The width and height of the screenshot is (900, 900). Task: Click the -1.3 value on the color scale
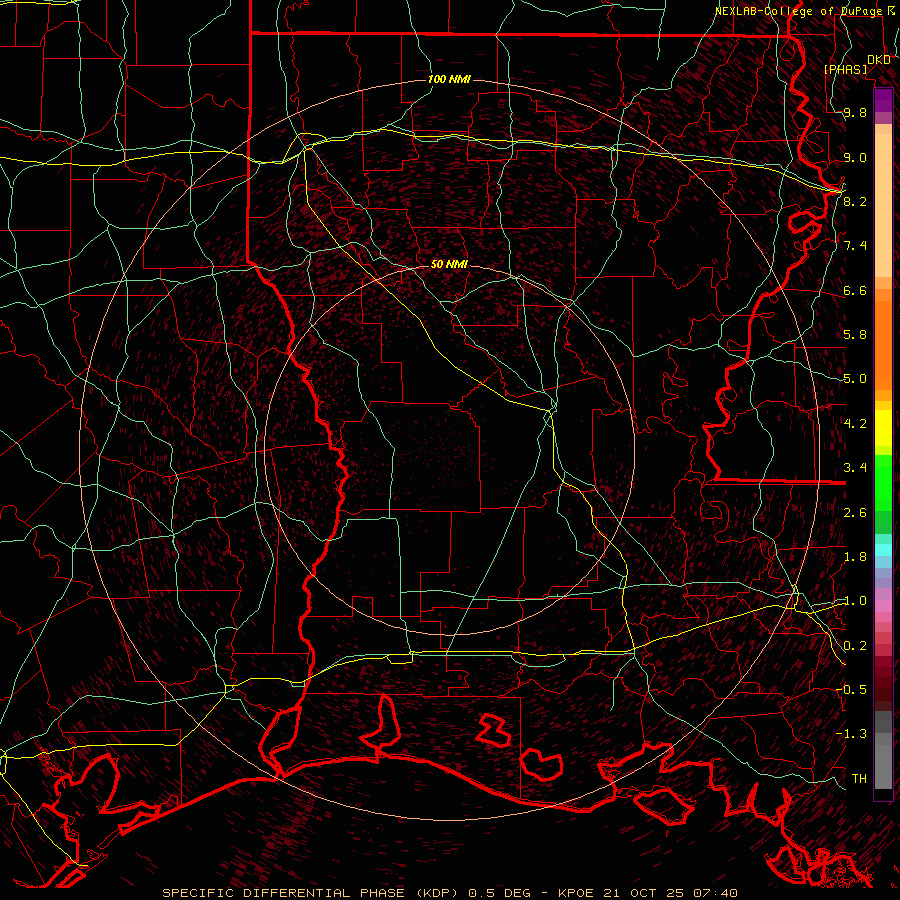tap(853, 734)
